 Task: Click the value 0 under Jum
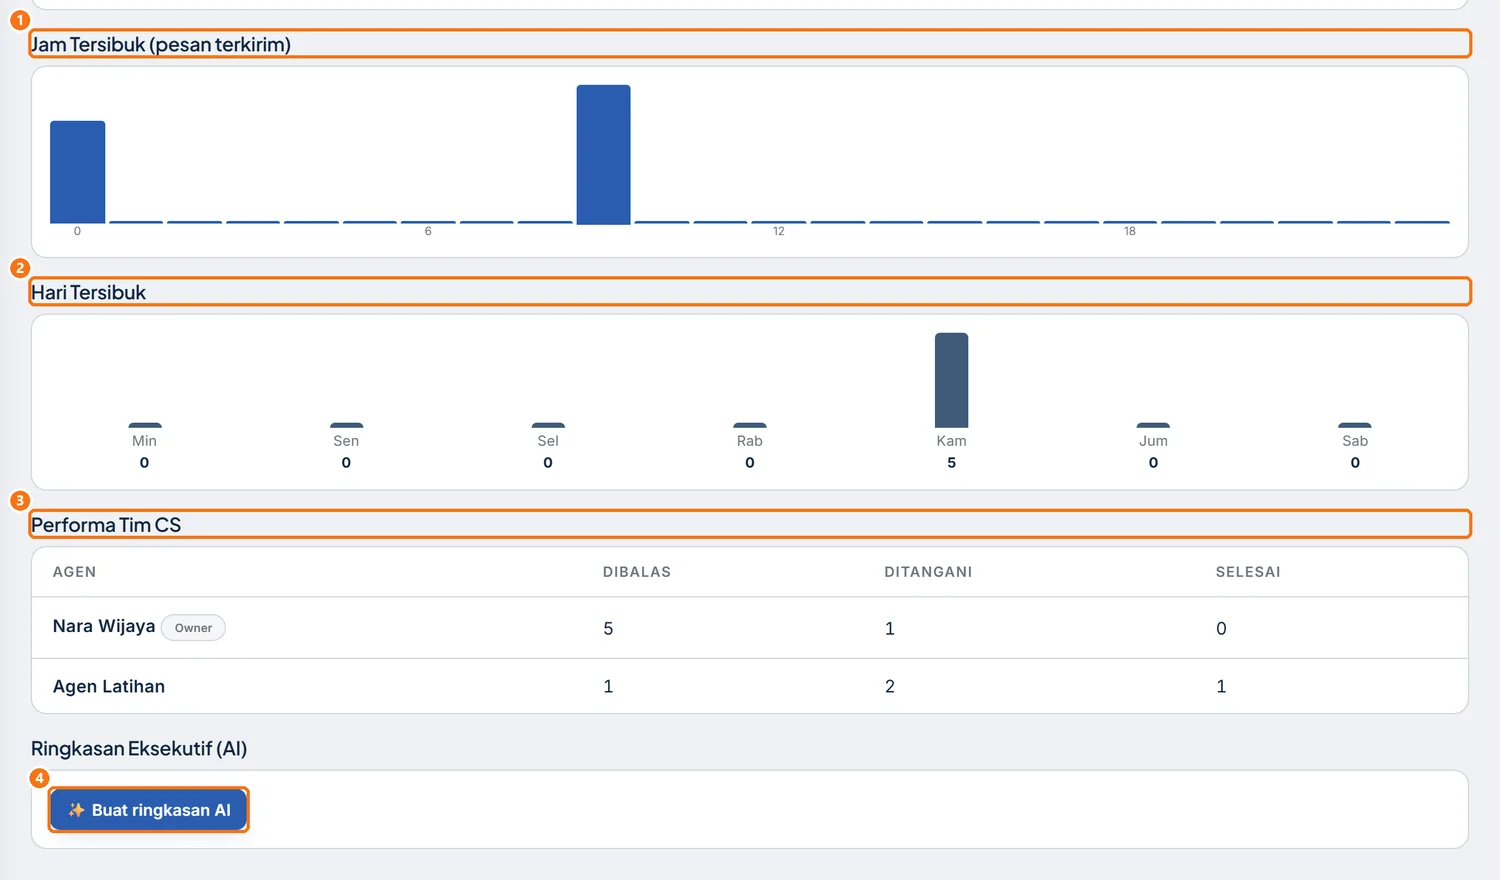point(1153,463)
